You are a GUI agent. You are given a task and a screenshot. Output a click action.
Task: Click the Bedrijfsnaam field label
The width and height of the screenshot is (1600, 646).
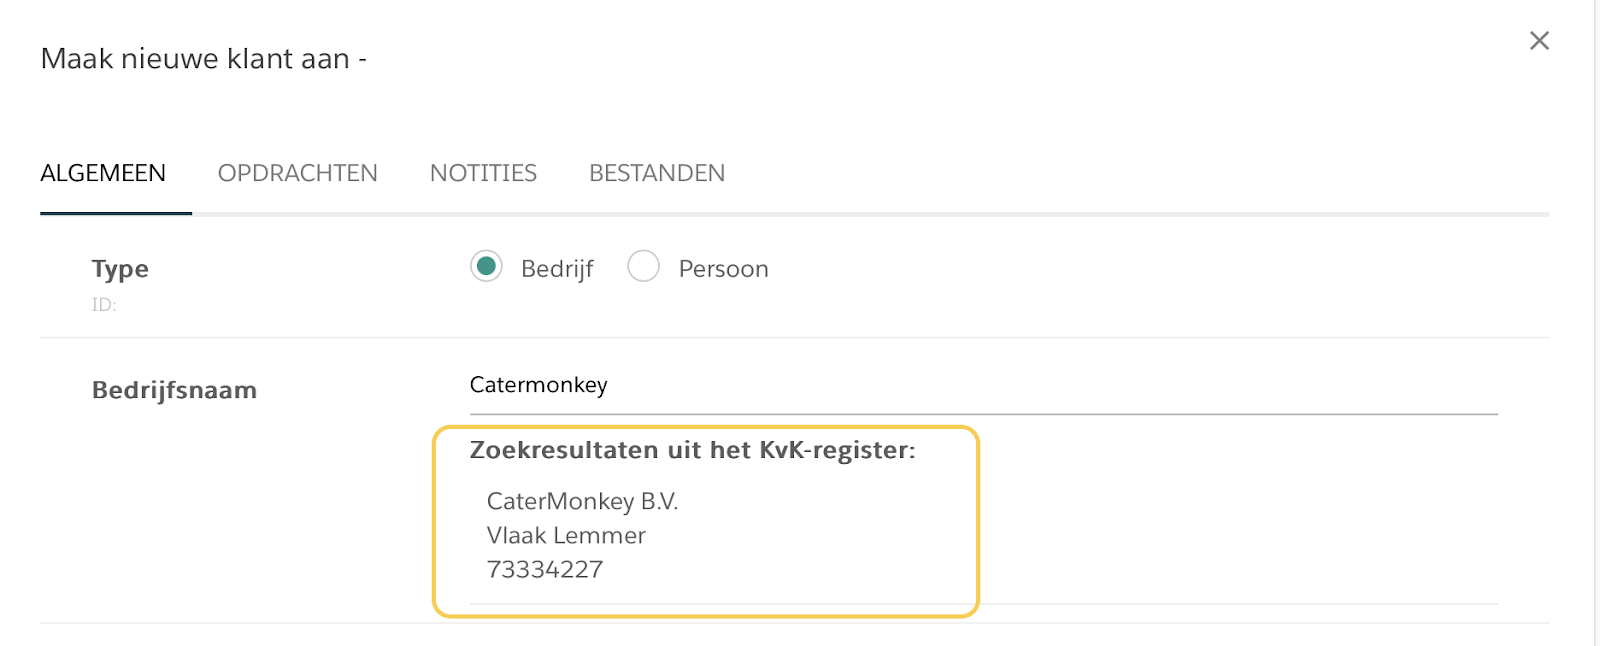tap(174, 390)
